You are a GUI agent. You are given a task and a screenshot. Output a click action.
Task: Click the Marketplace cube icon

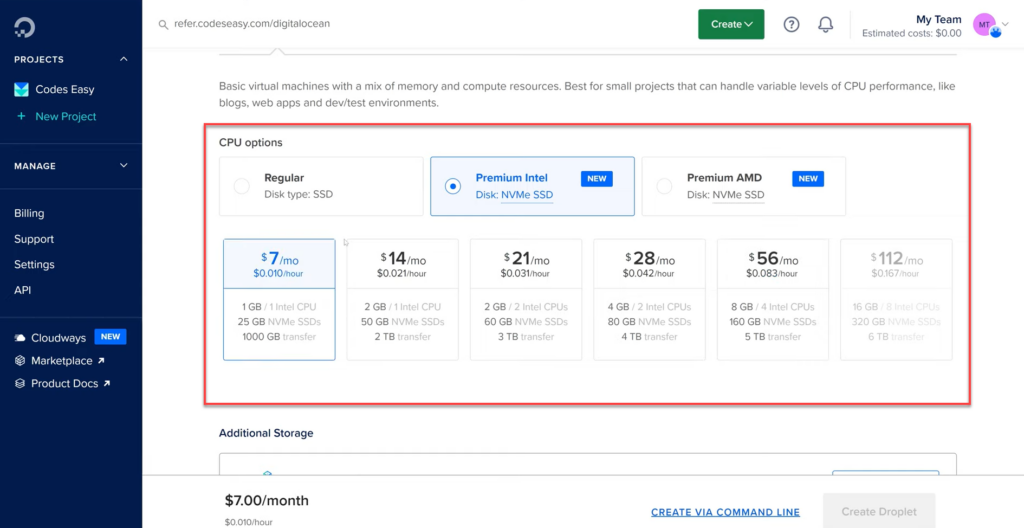point(20,361)
